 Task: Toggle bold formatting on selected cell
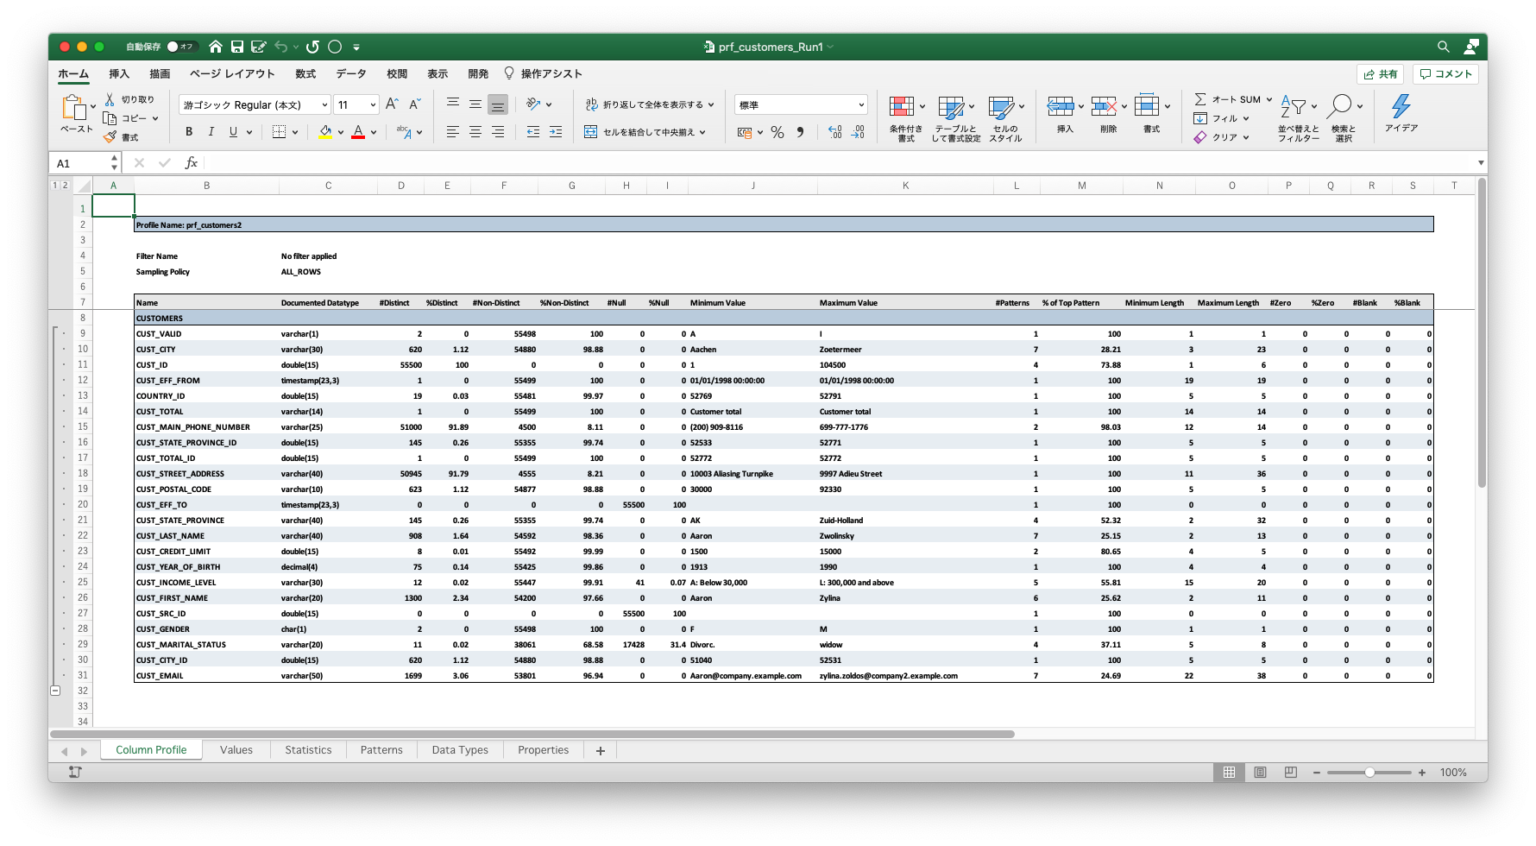point(188,131)
